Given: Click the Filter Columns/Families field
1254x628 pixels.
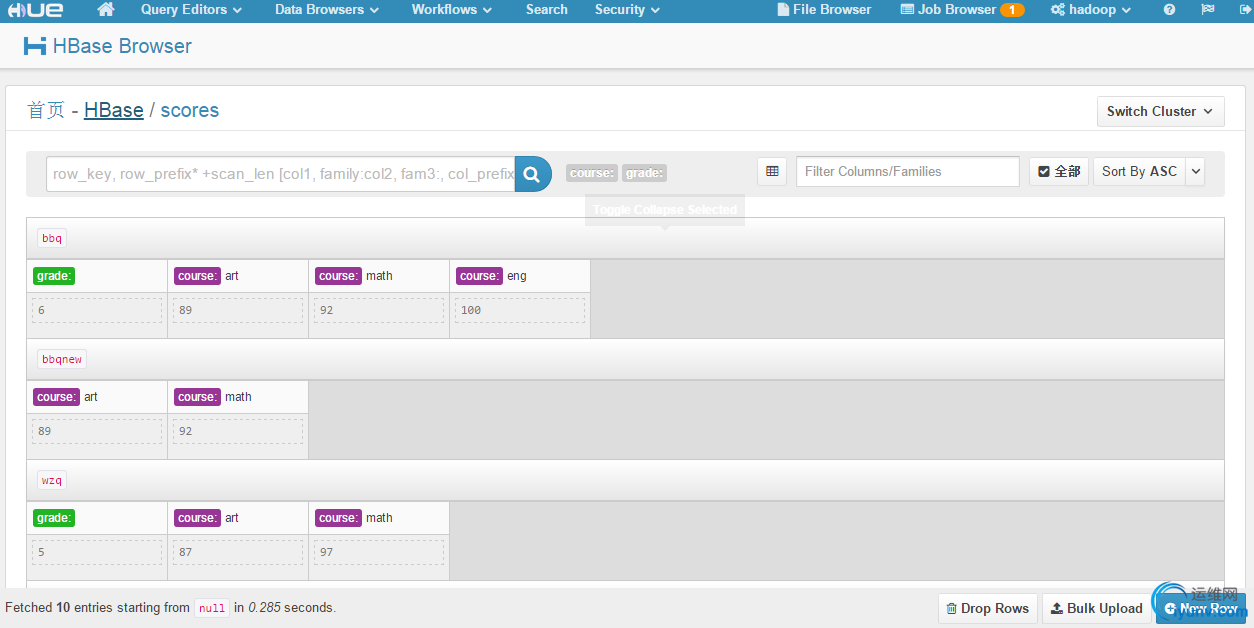Looking at the screenshot, I should point(908,171).
